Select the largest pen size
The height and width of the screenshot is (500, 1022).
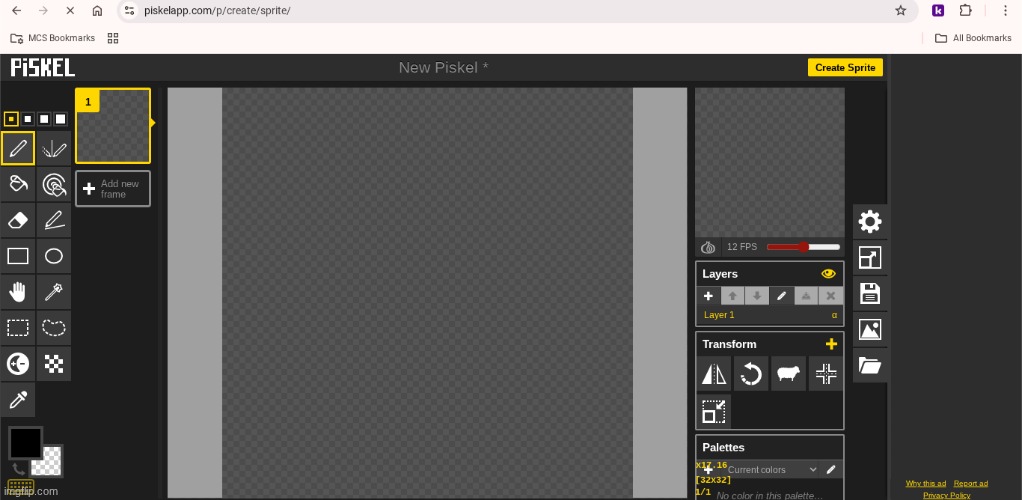[x=61, y=119]
